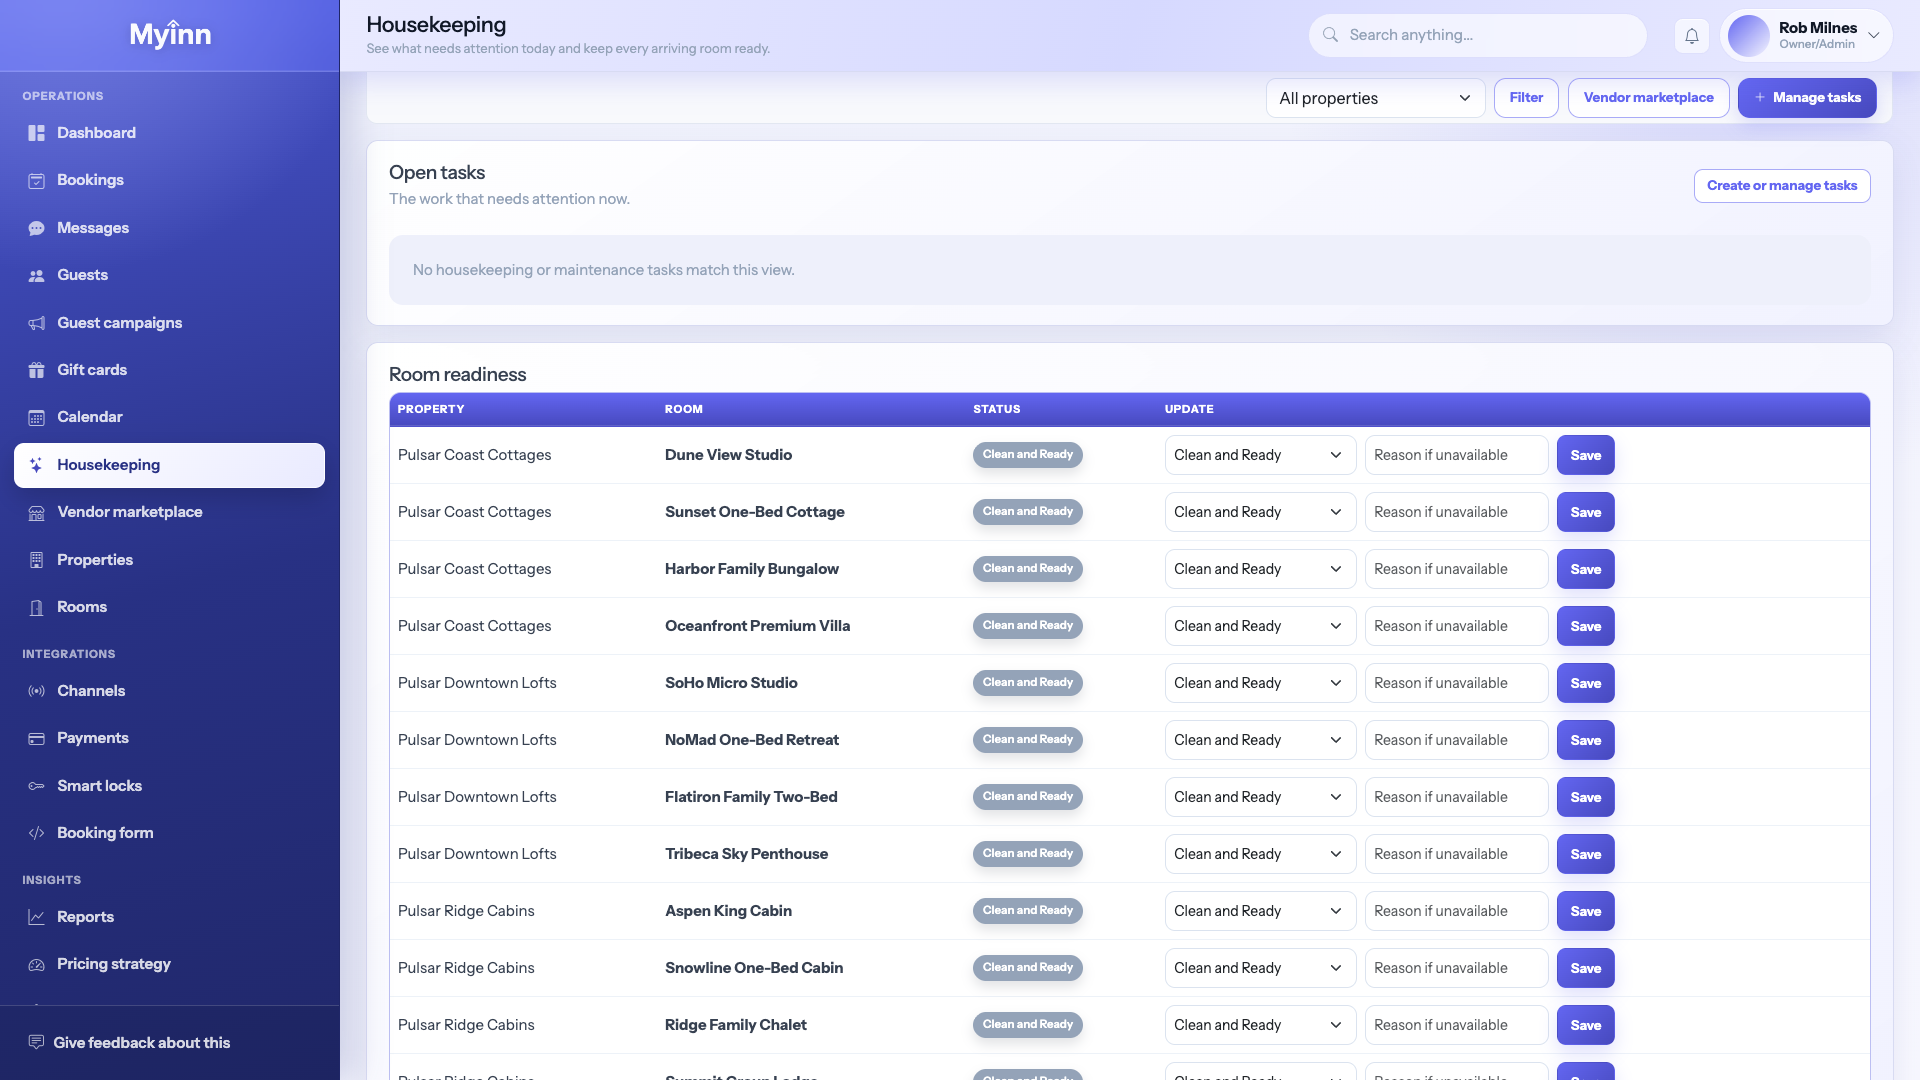Click reason field for Oceanfront Premium Villa
The height and width of the screenshot is (1080, 1920).
[1456, 626]
